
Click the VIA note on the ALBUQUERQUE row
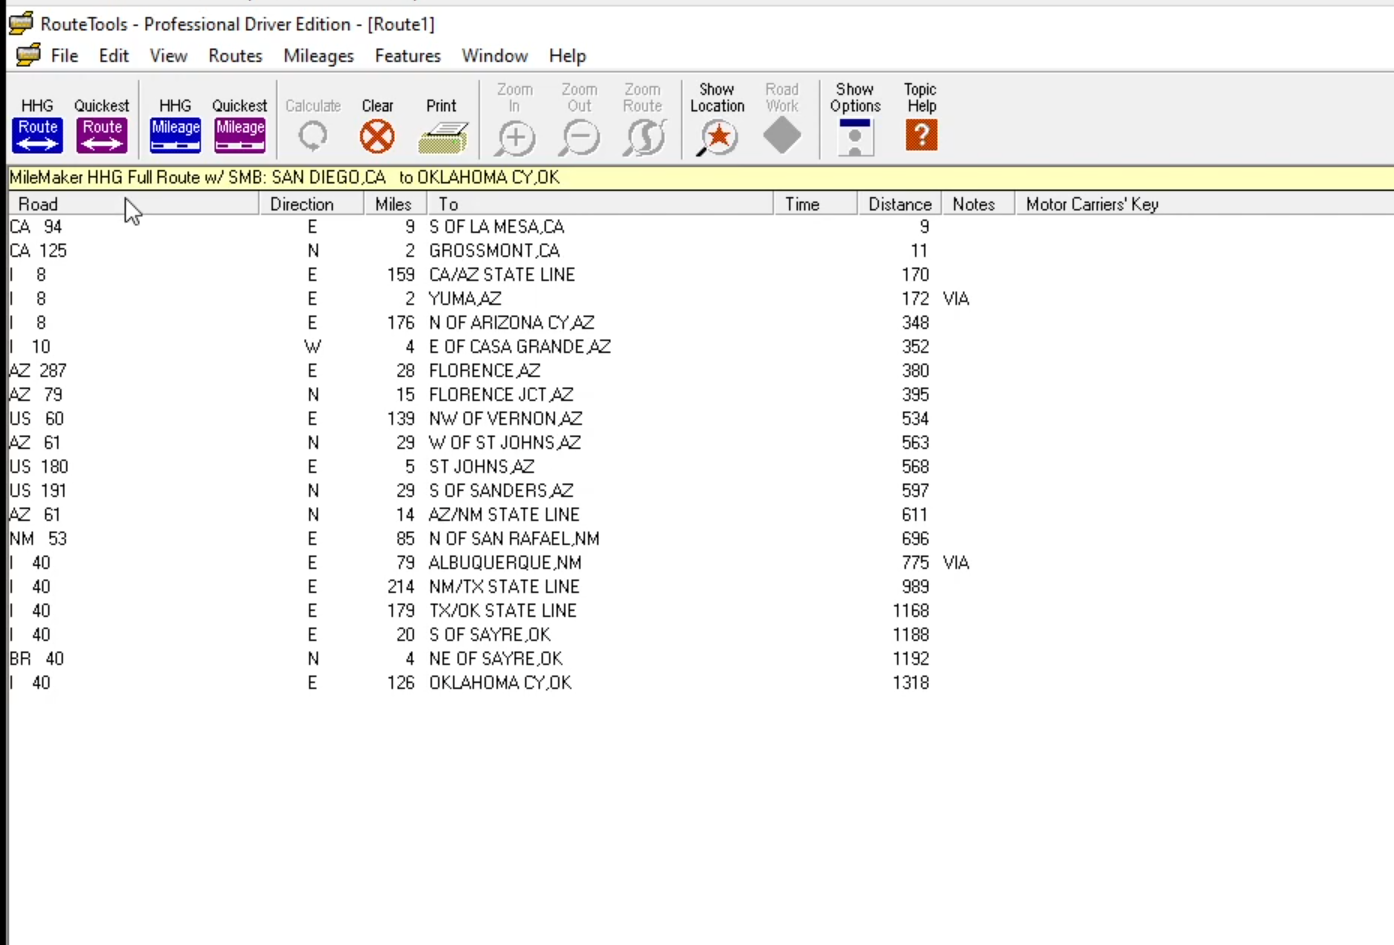coord(956,563)
